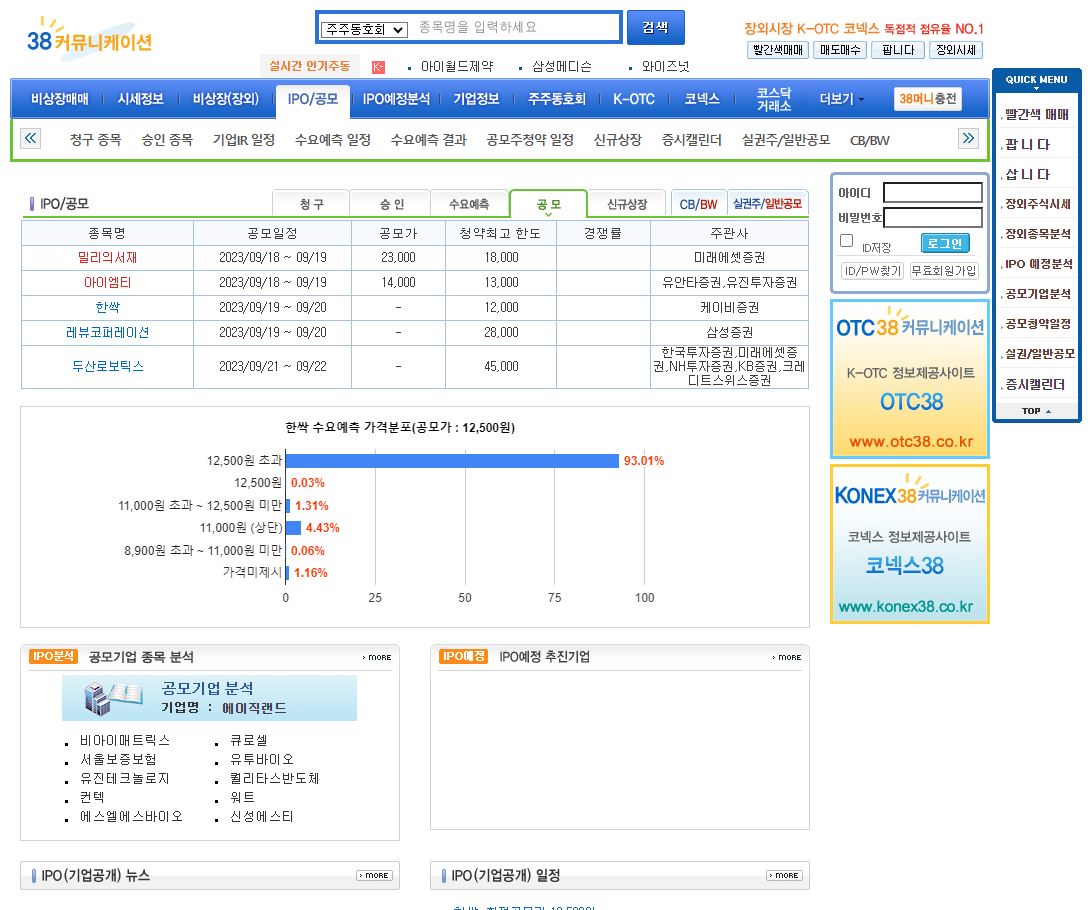Click the 아이디 input field
1092x910 pixels.
click(x=933, y=192)
